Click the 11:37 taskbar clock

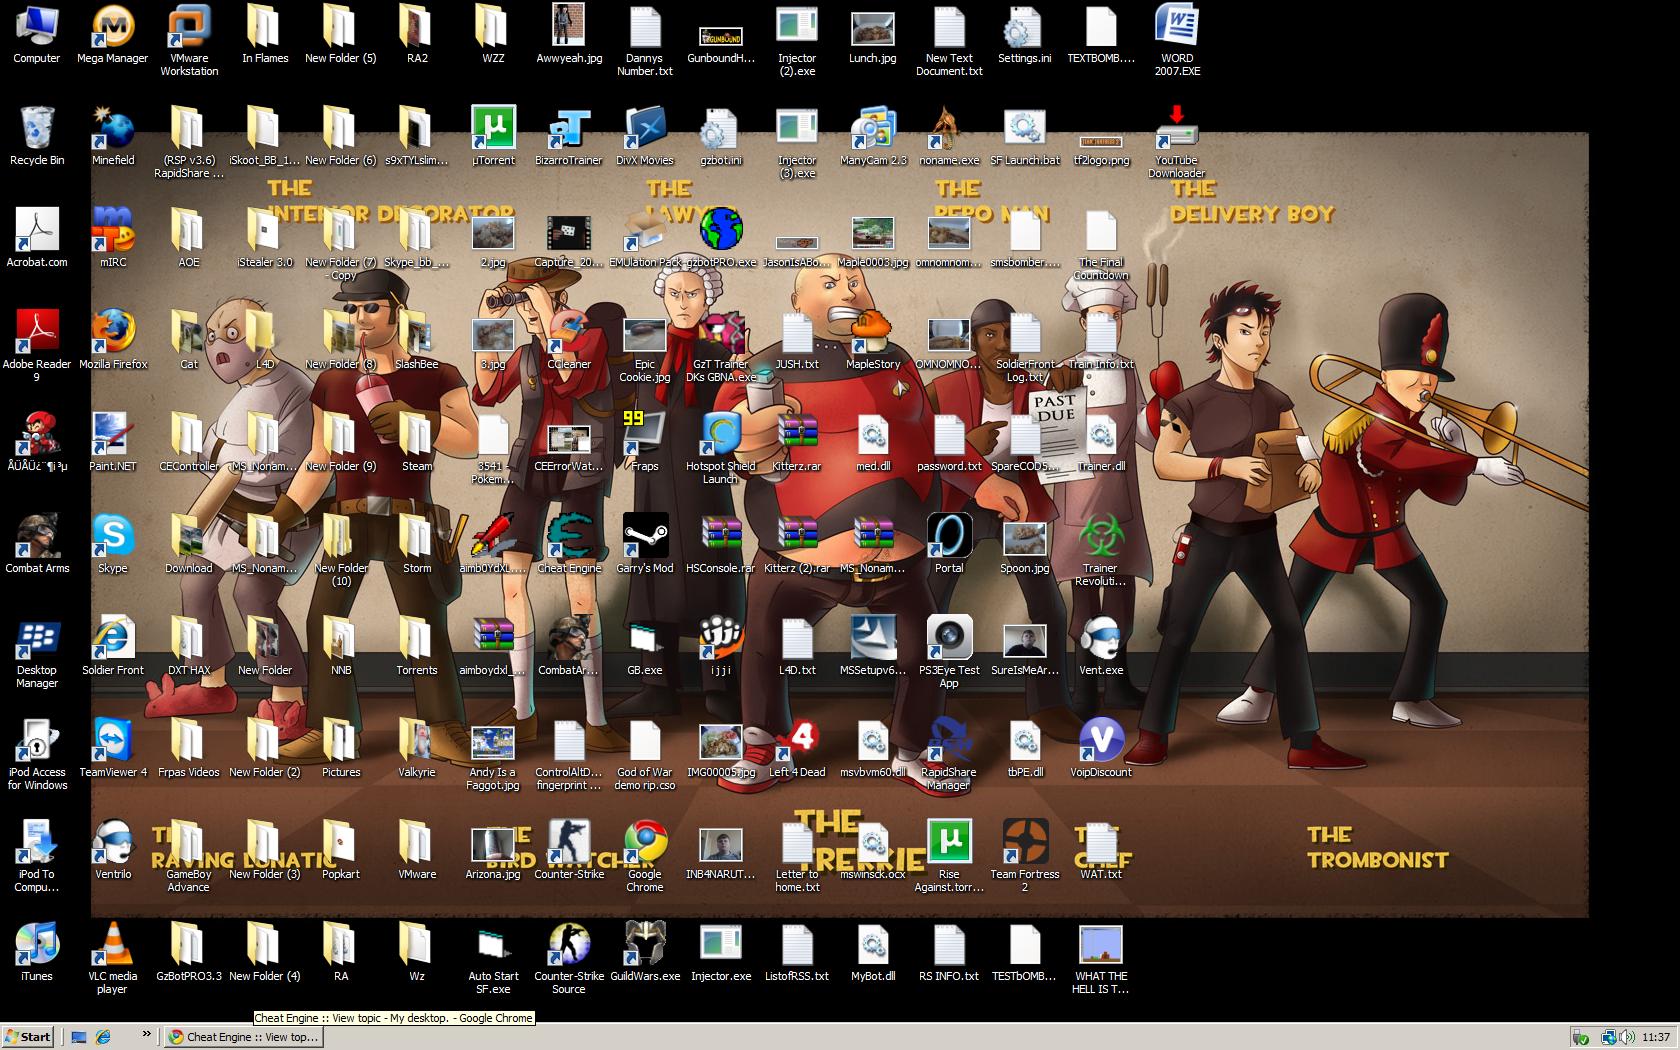(x=1656, y=1037)
